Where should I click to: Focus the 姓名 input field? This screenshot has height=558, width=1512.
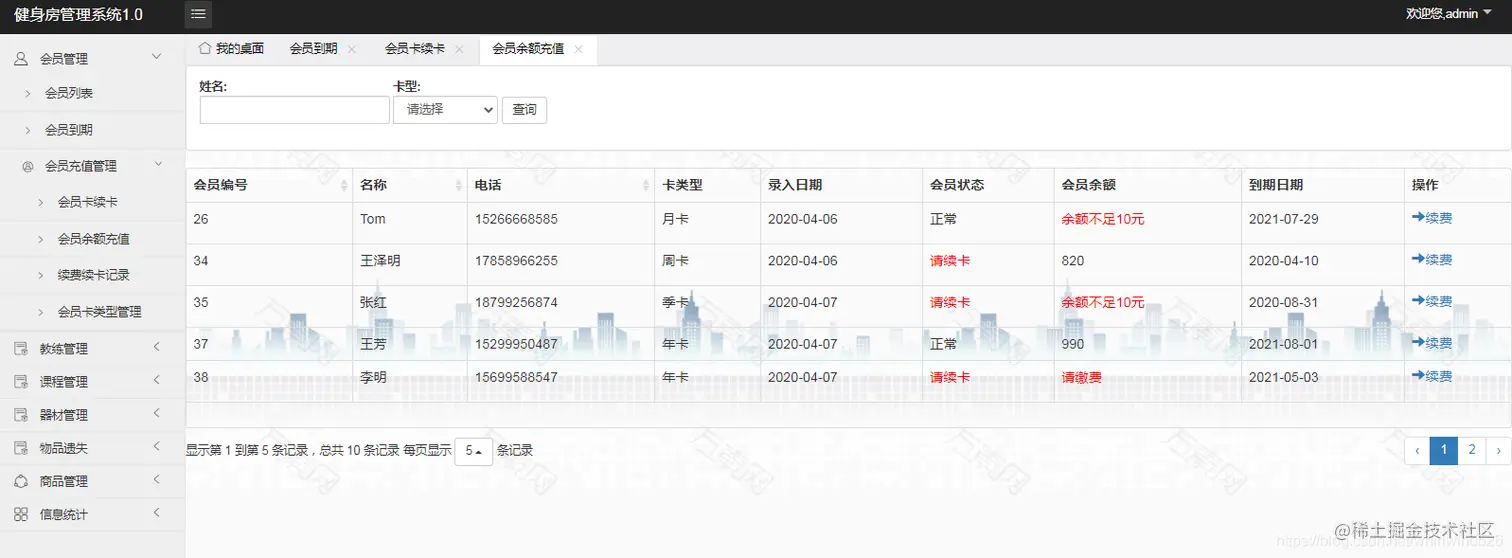click(295, 110)
